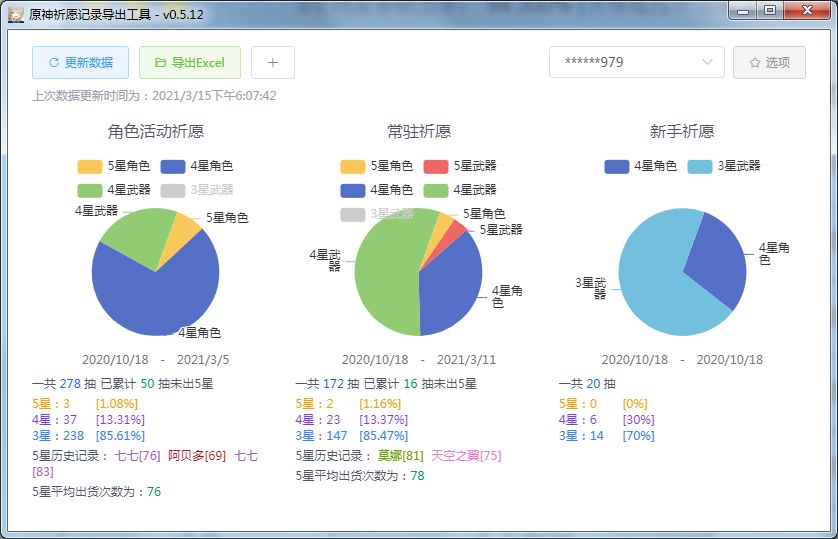The image size is (838, 539).
Task: Click the 新手祈愿 chart title
Action: click(682, 131)
